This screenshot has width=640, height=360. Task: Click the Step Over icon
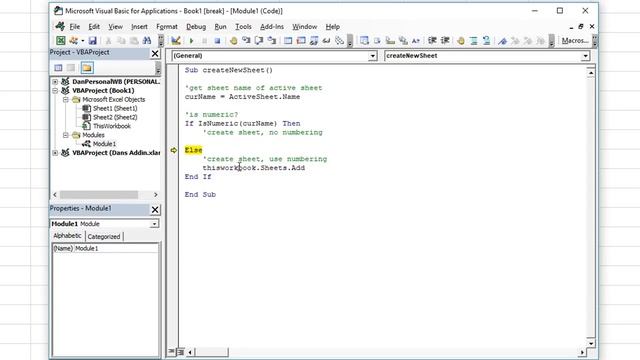(x=259, y=40)
